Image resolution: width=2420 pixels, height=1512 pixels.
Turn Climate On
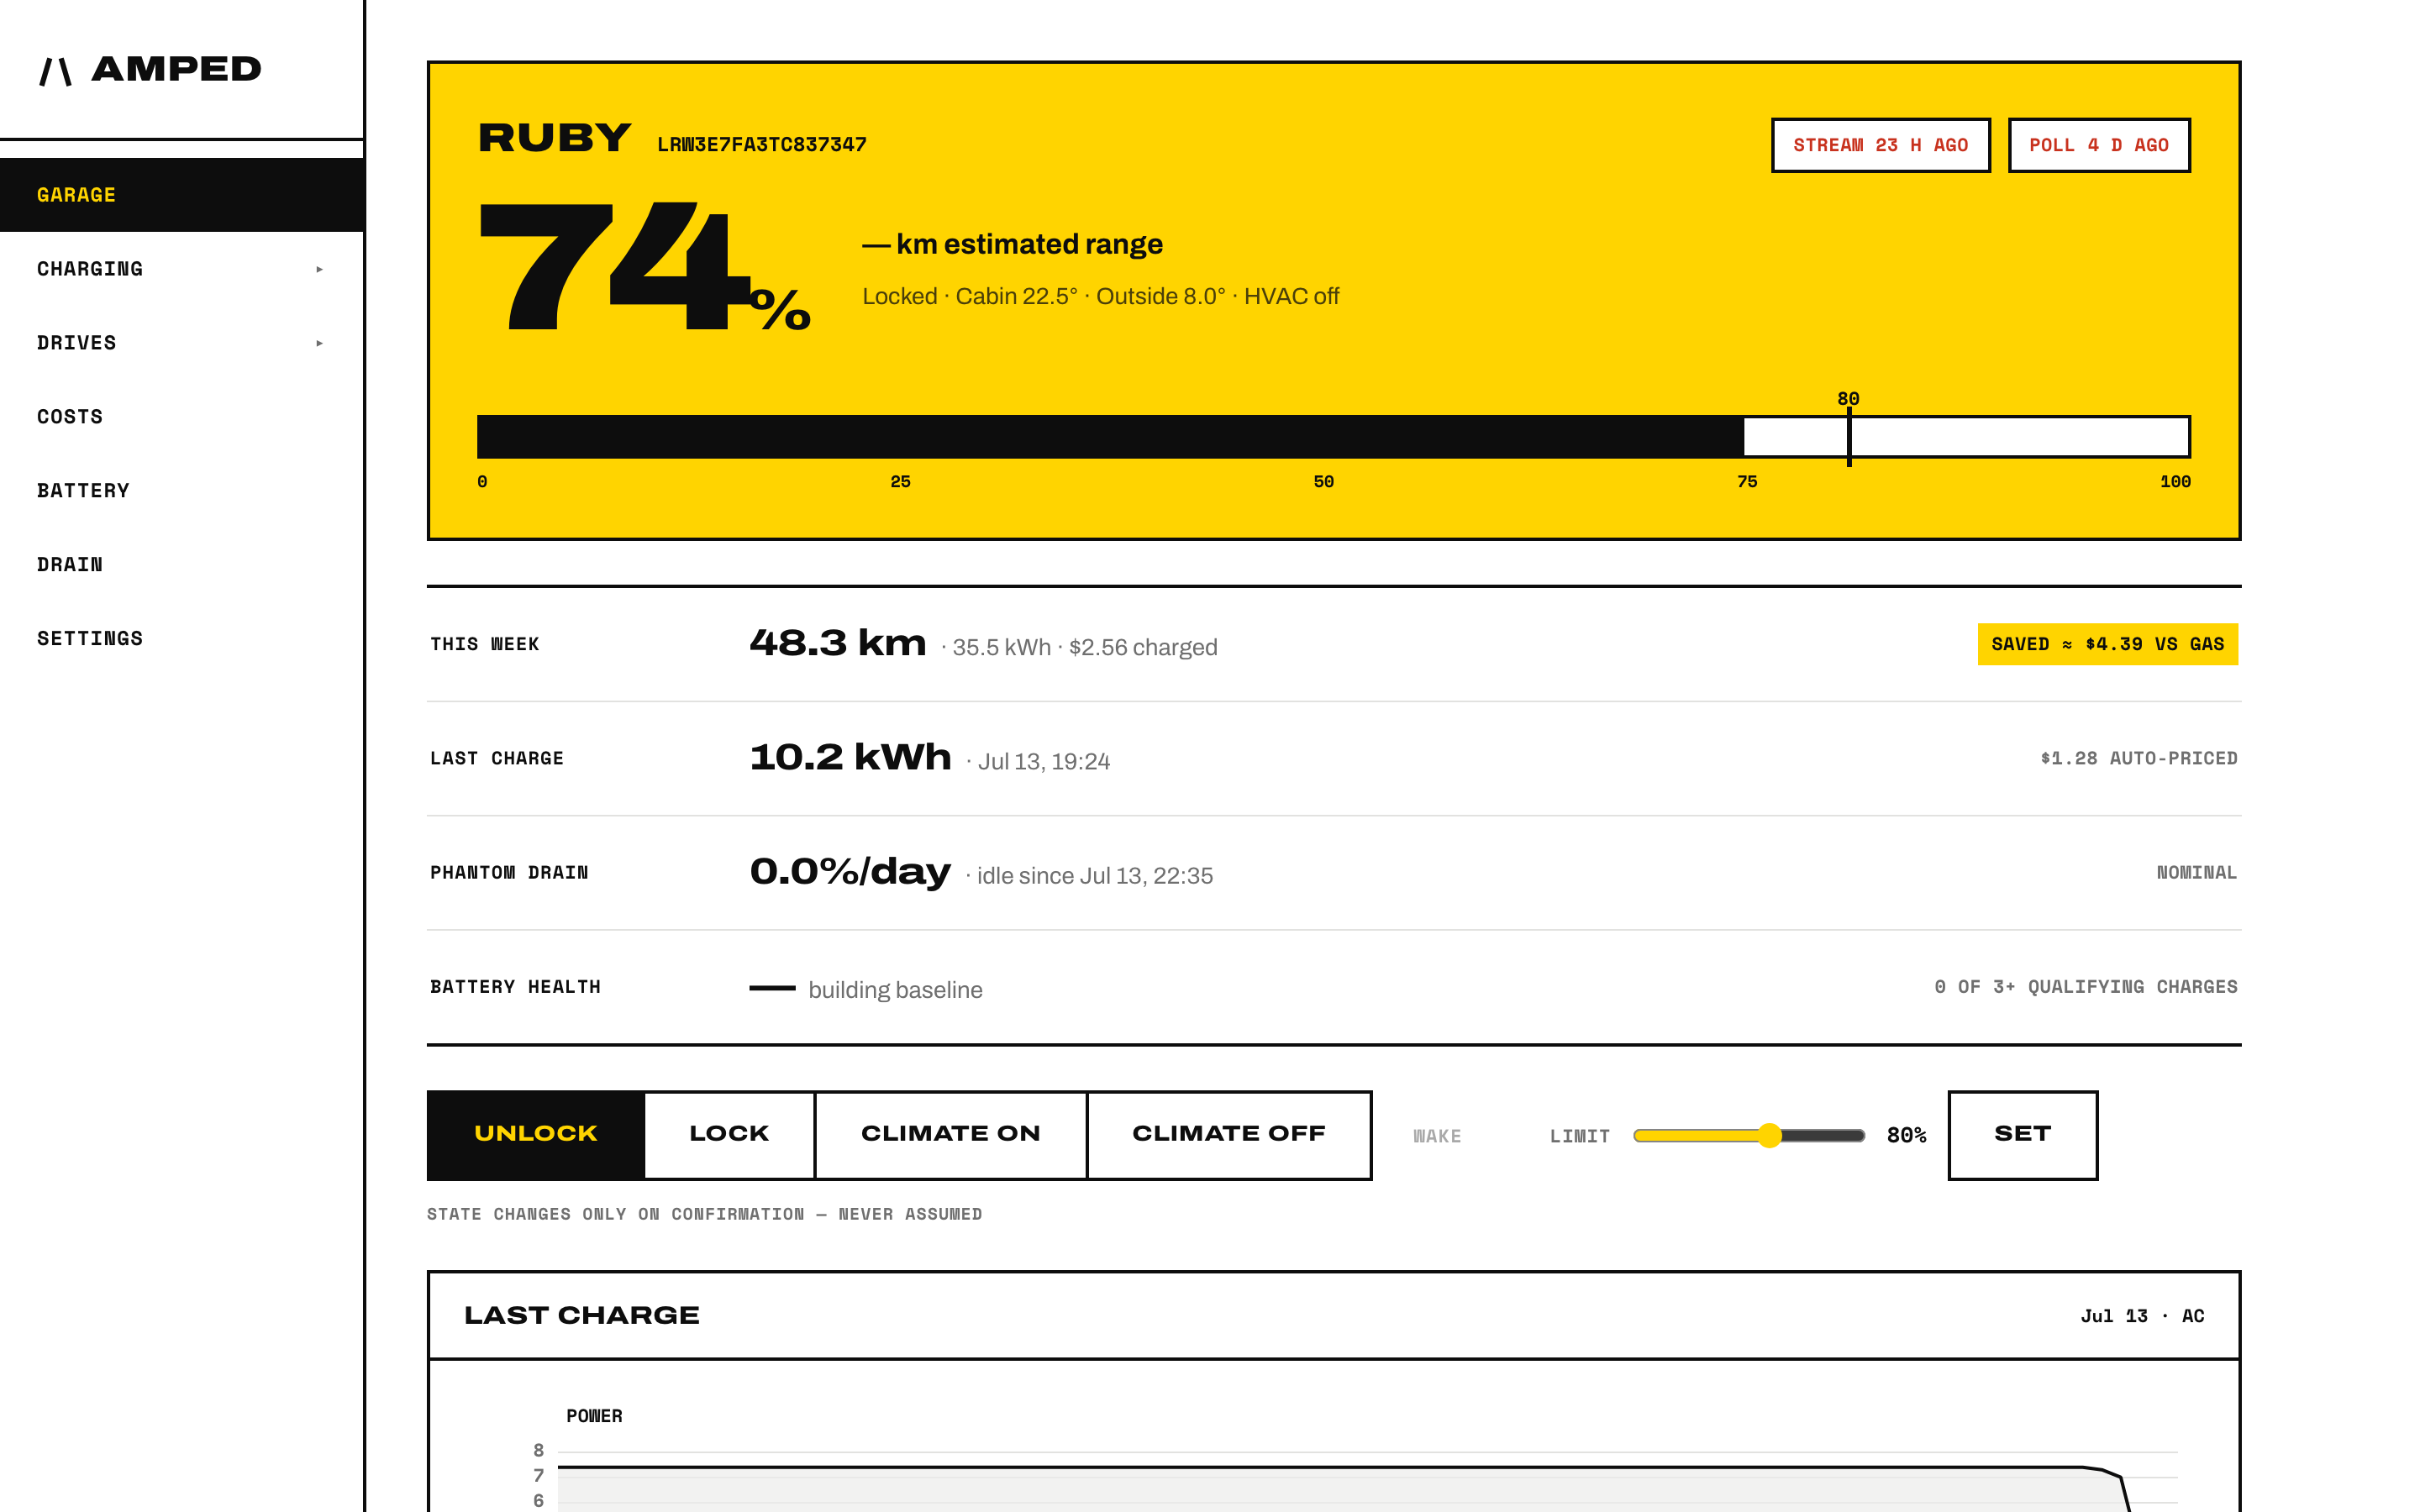(x=950, y=1135)
